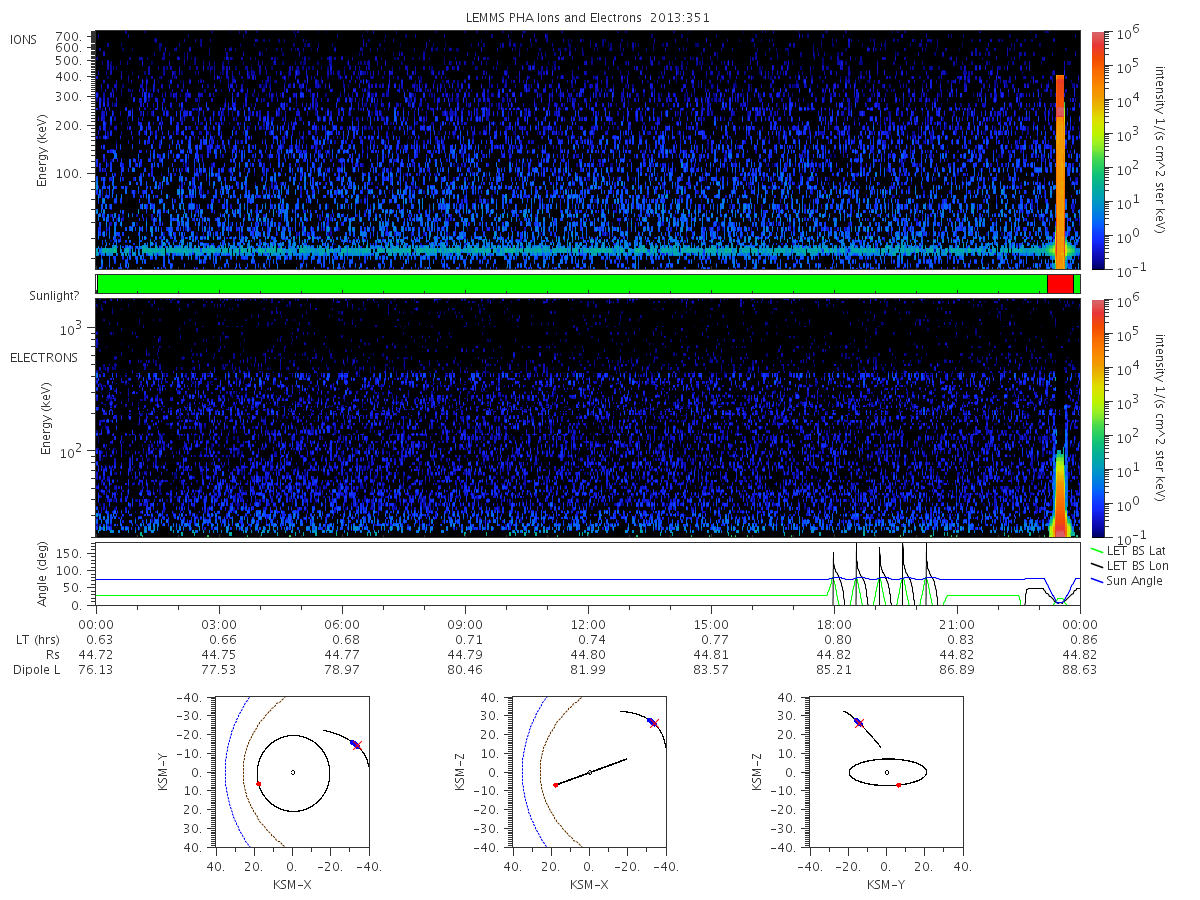Click the orange ion intensity spike

tap(1060, 170)
